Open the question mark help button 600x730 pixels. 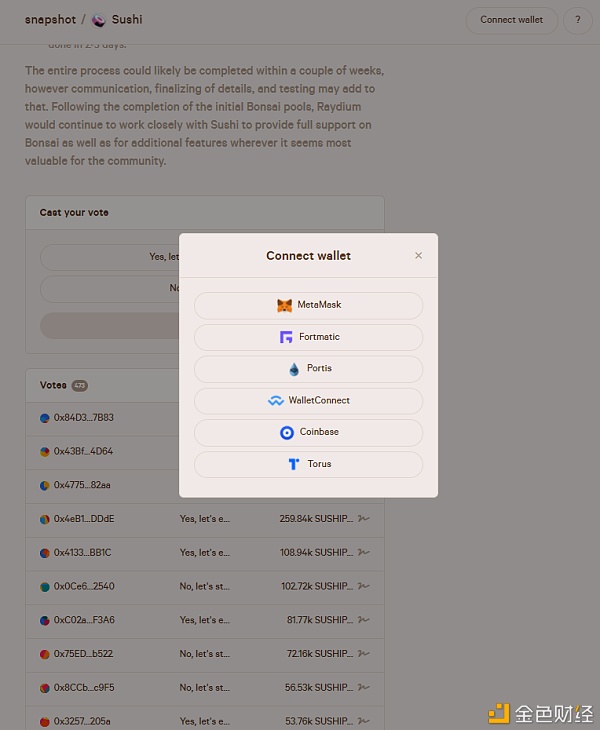tap(578, 20)
